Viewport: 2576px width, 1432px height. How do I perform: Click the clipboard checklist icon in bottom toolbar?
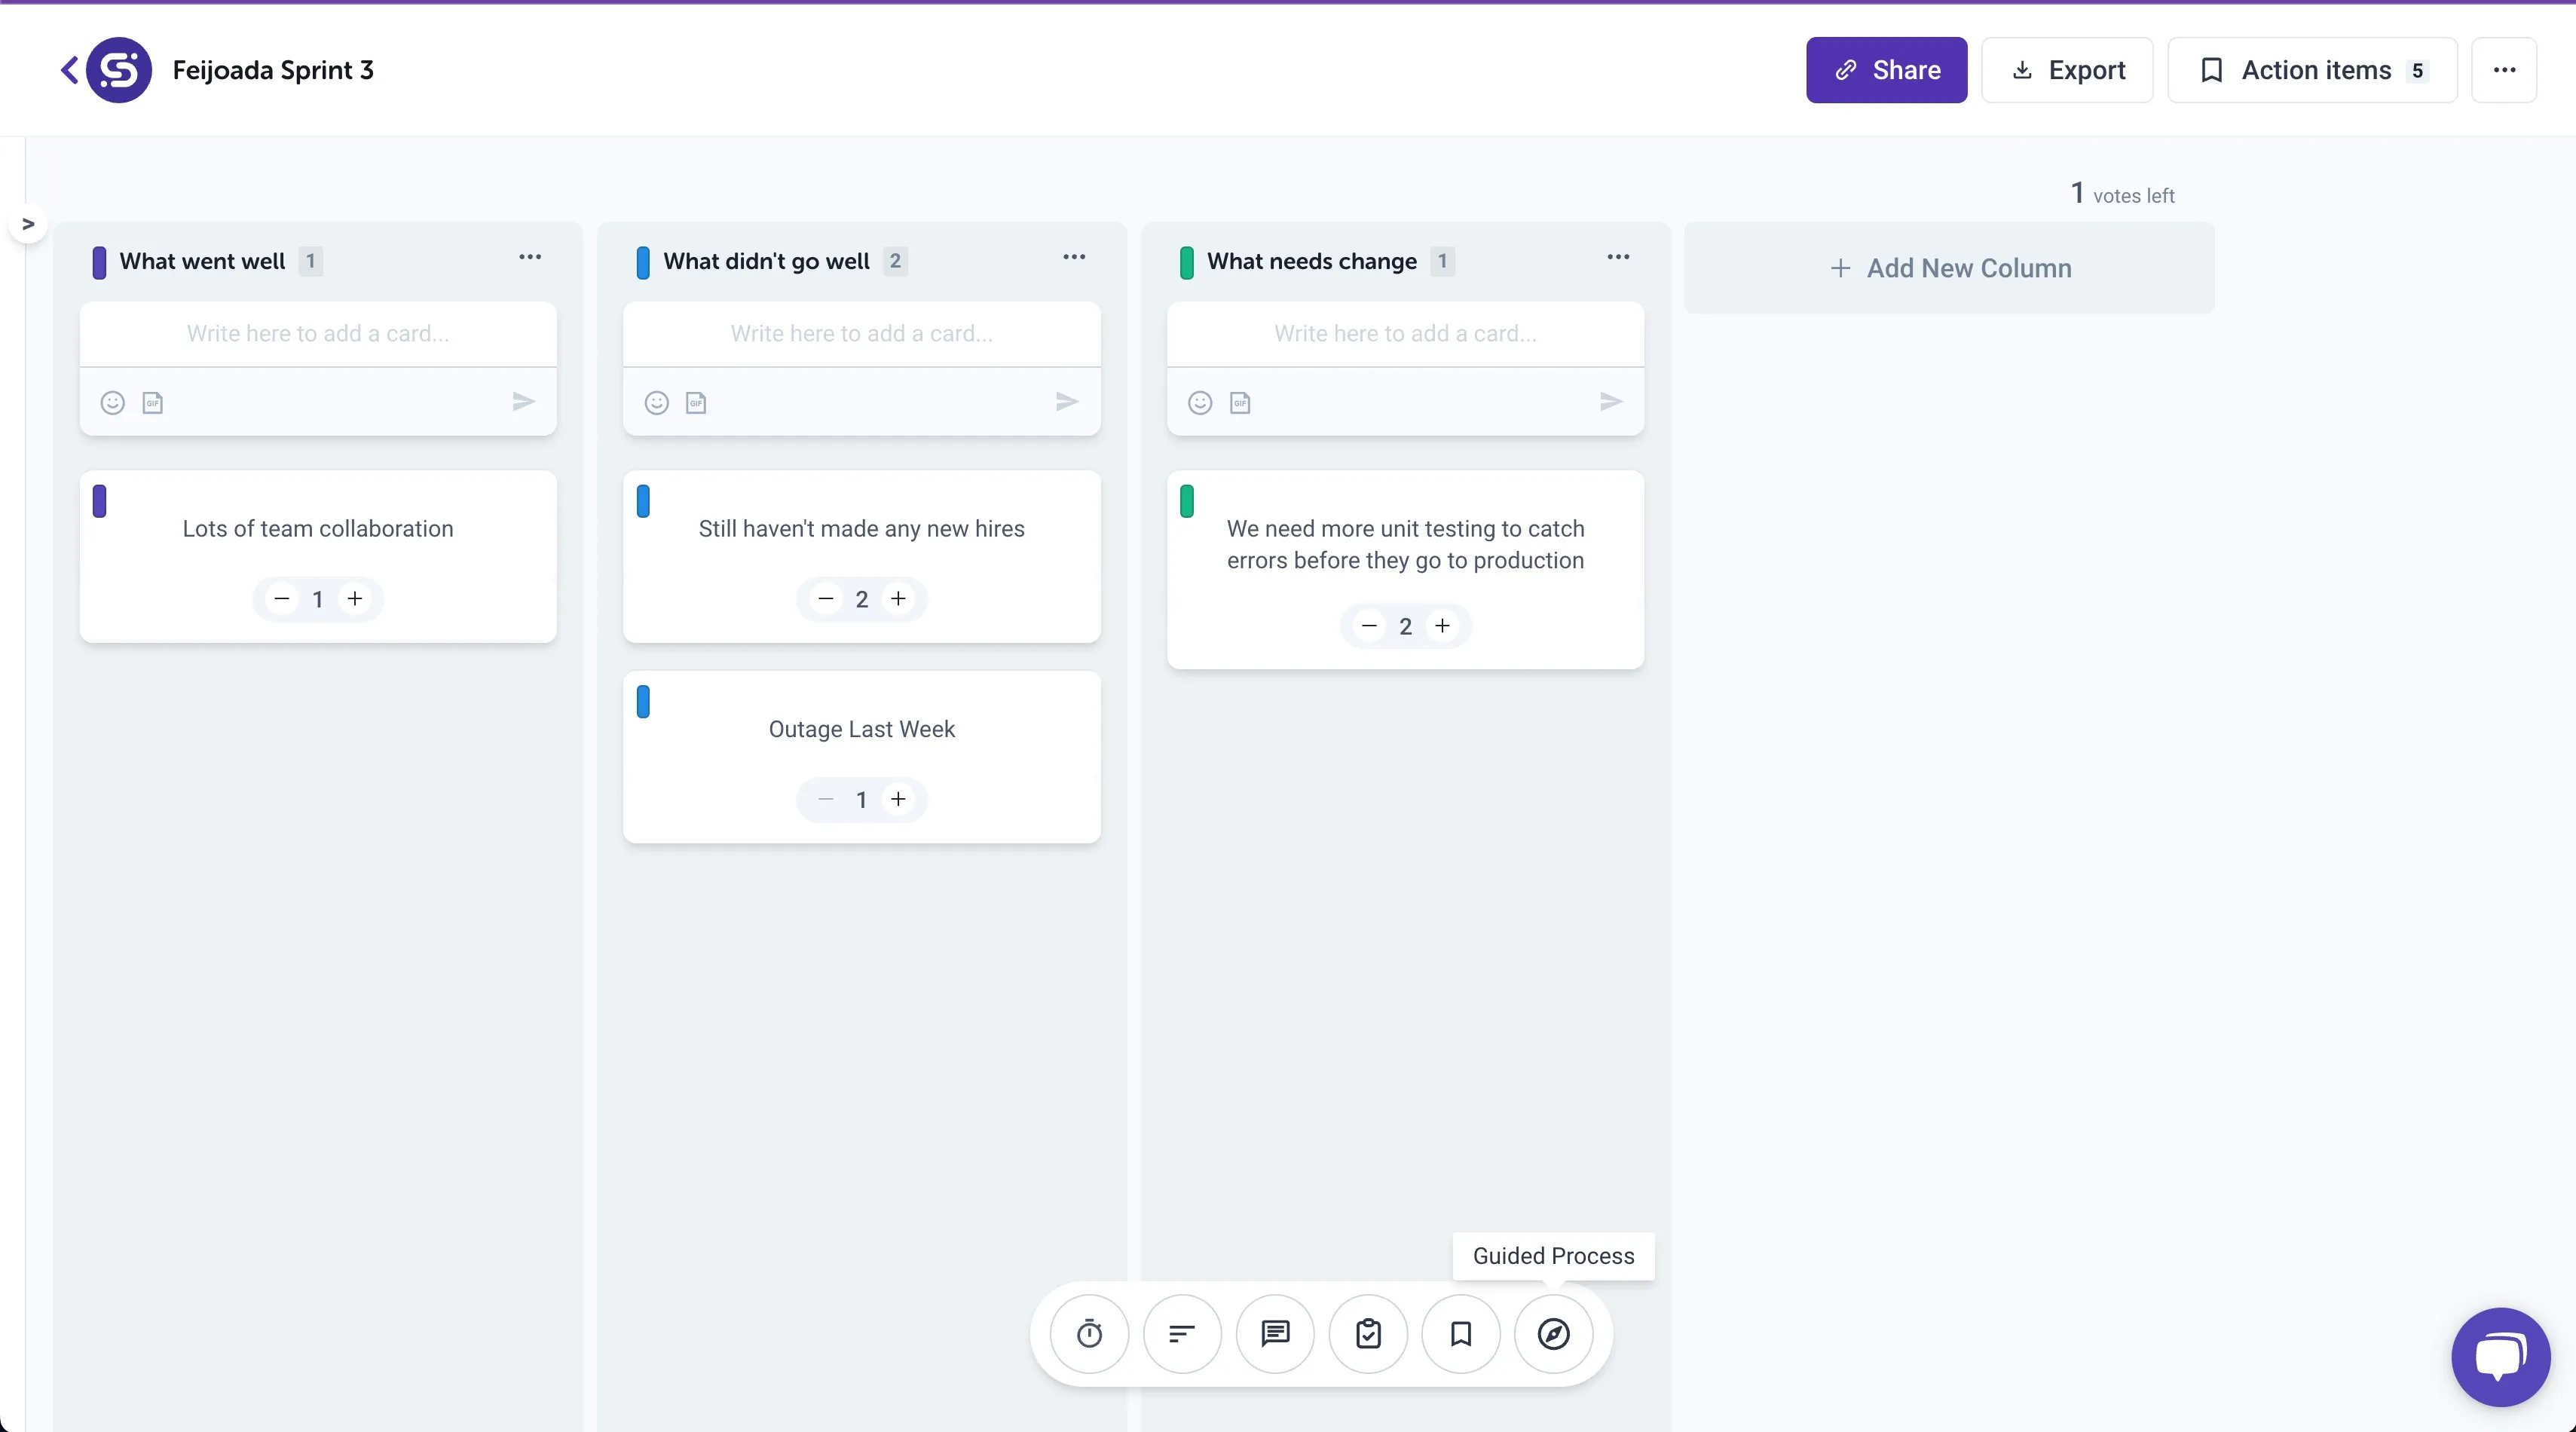tap(1368, 1334)
